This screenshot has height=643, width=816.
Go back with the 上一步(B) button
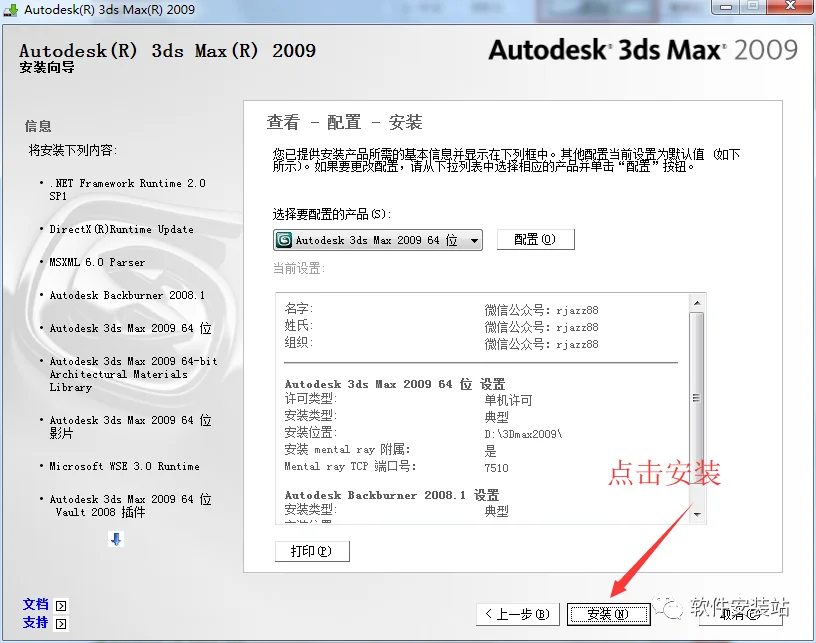(518, 614)
